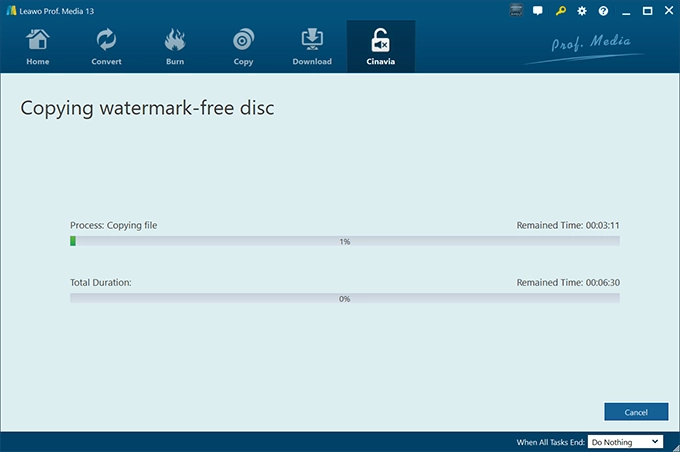Open the Download module
Image resolution: width=680 pixels, height=452 pixels.
[312, 46]
